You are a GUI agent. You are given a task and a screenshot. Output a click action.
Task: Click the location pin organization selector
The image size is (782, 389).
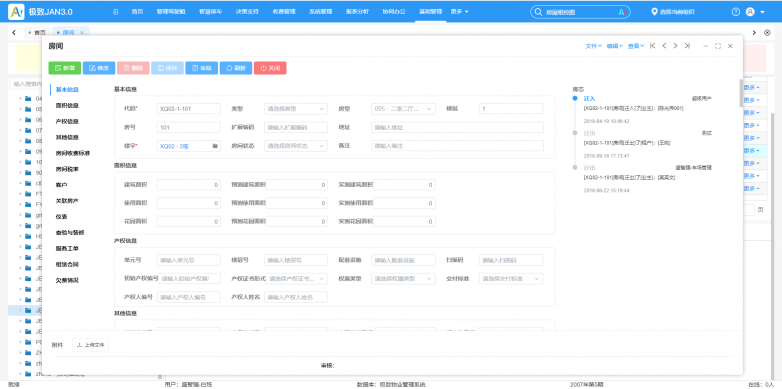[x=655, y=12]
